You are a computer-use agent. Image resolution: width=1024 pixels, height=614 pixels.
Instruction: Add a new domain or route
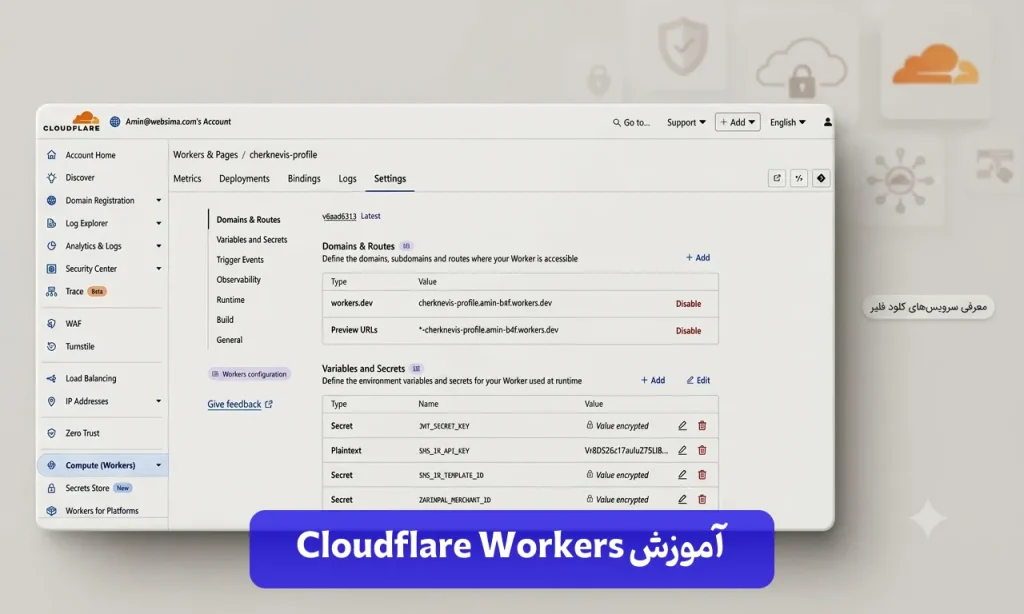697,258
